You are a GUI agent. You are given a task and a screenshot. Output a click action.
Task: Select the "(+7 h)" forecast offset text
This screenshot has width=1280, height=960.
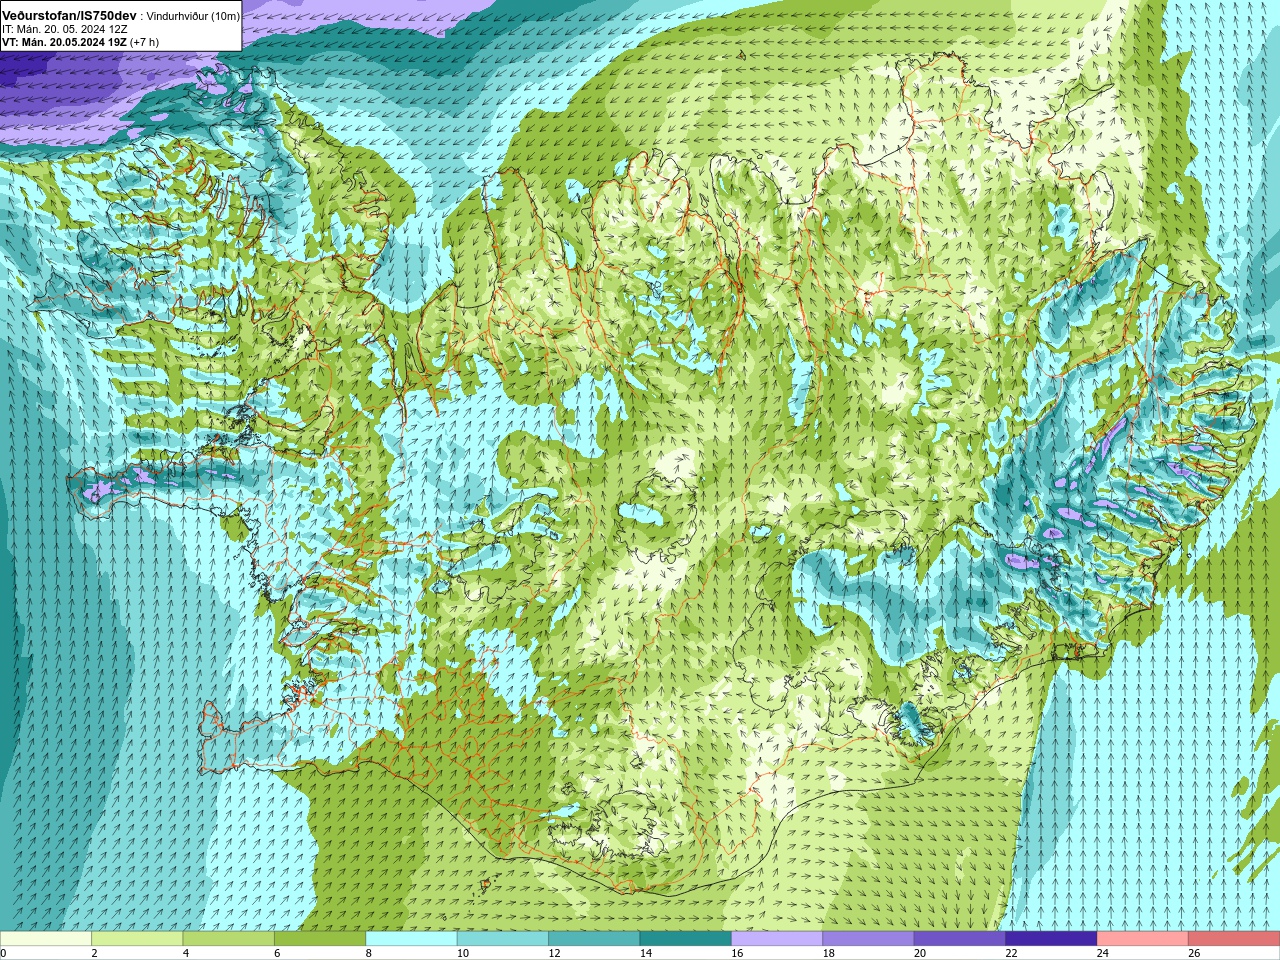pos(145,42)
